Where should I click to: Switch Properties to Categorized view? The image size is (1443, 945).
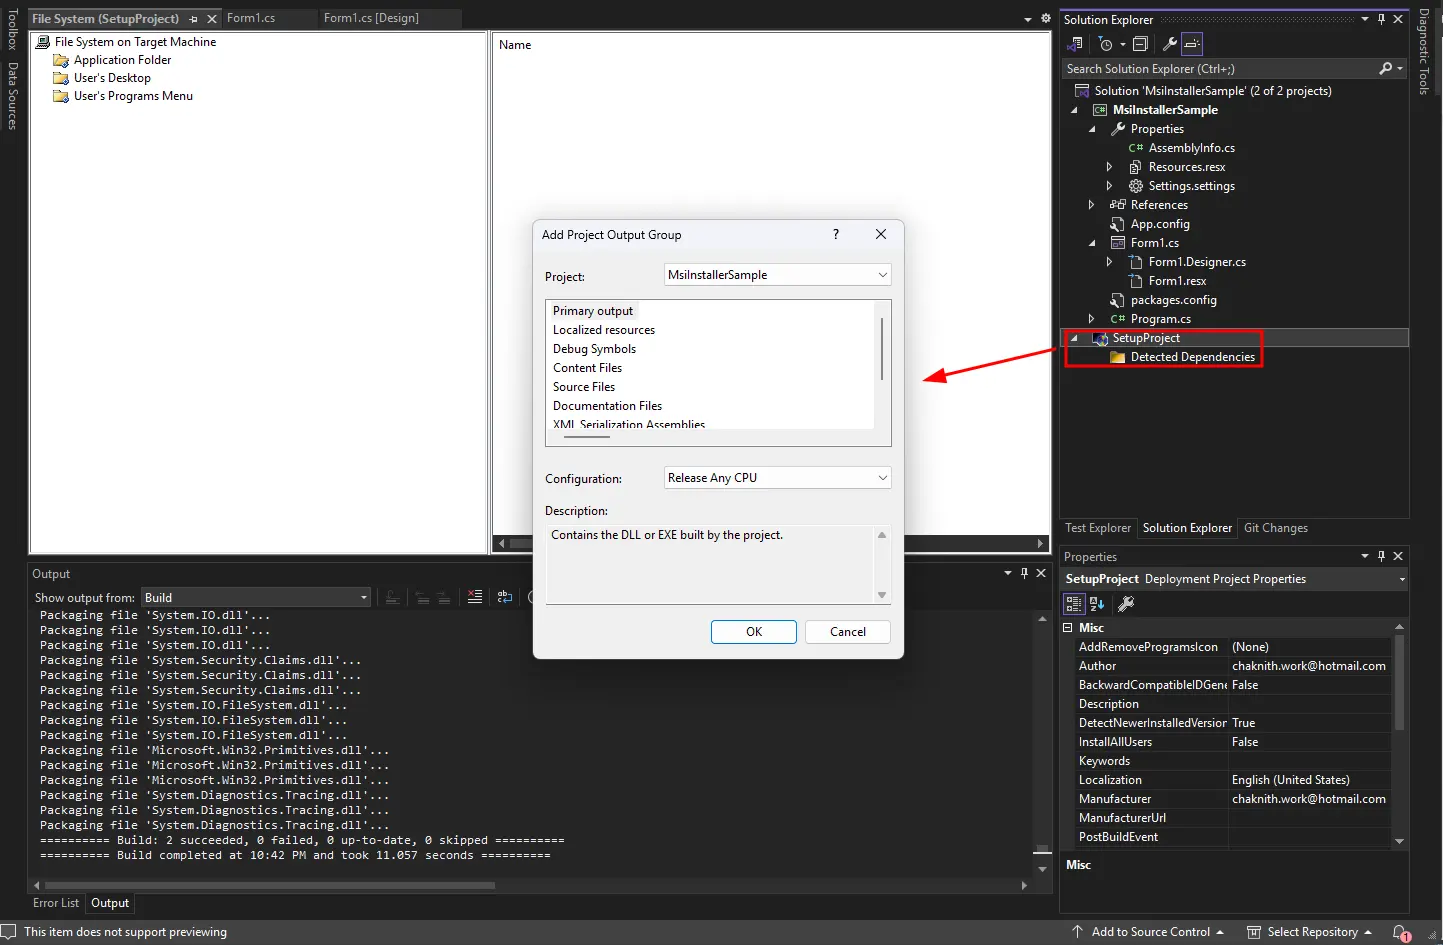(1074, 604)
